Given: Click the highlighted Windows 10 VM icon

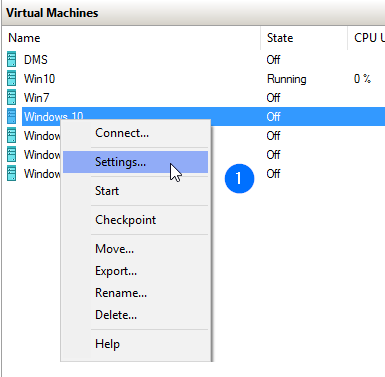Looking at the screenshot, I should [x=11, y=117].
